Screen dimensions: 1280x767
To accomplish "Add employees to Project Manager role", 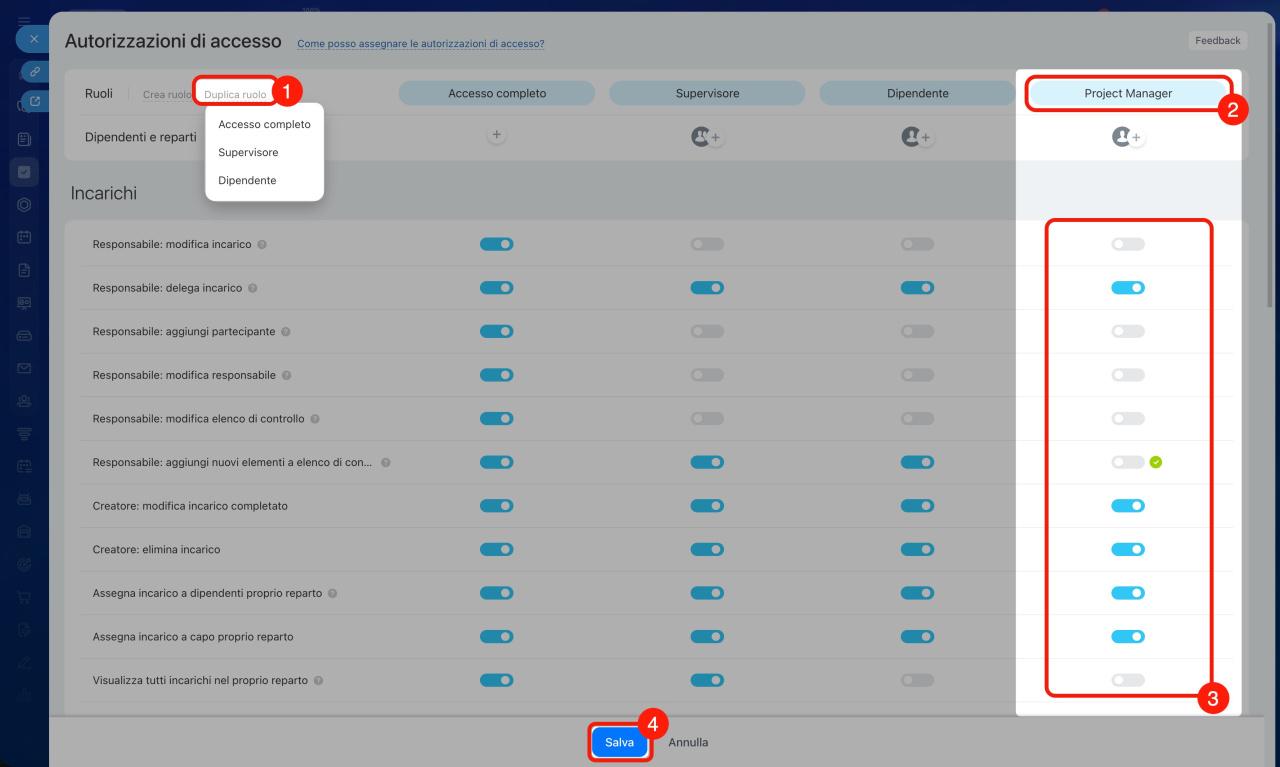I will [x=1128, y=137].
